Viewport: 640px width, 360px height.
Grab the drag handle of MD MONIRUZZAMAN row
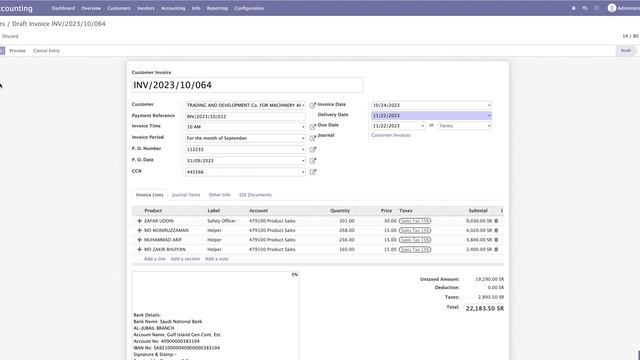point(139,230)
